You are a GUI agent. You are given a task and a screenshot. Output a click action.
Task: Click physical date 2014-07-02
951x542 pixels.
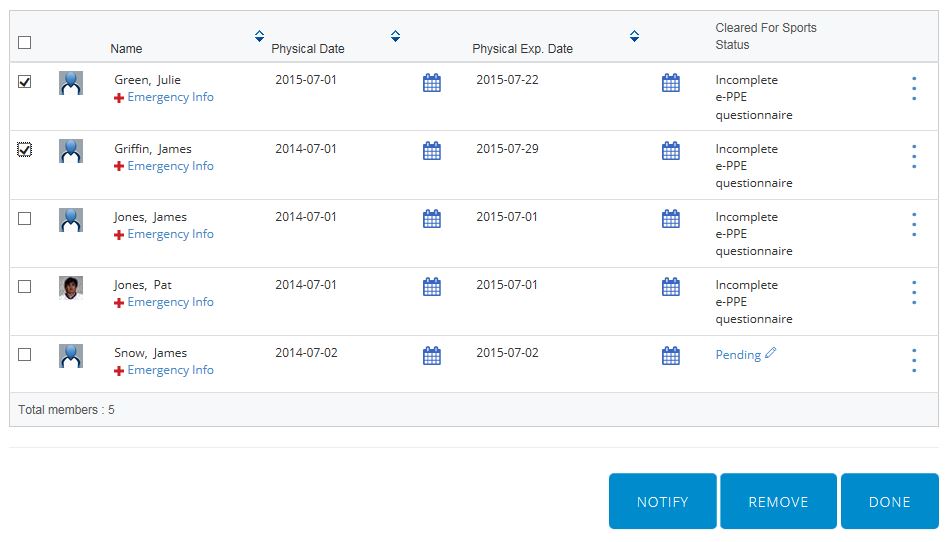(306, 352)
